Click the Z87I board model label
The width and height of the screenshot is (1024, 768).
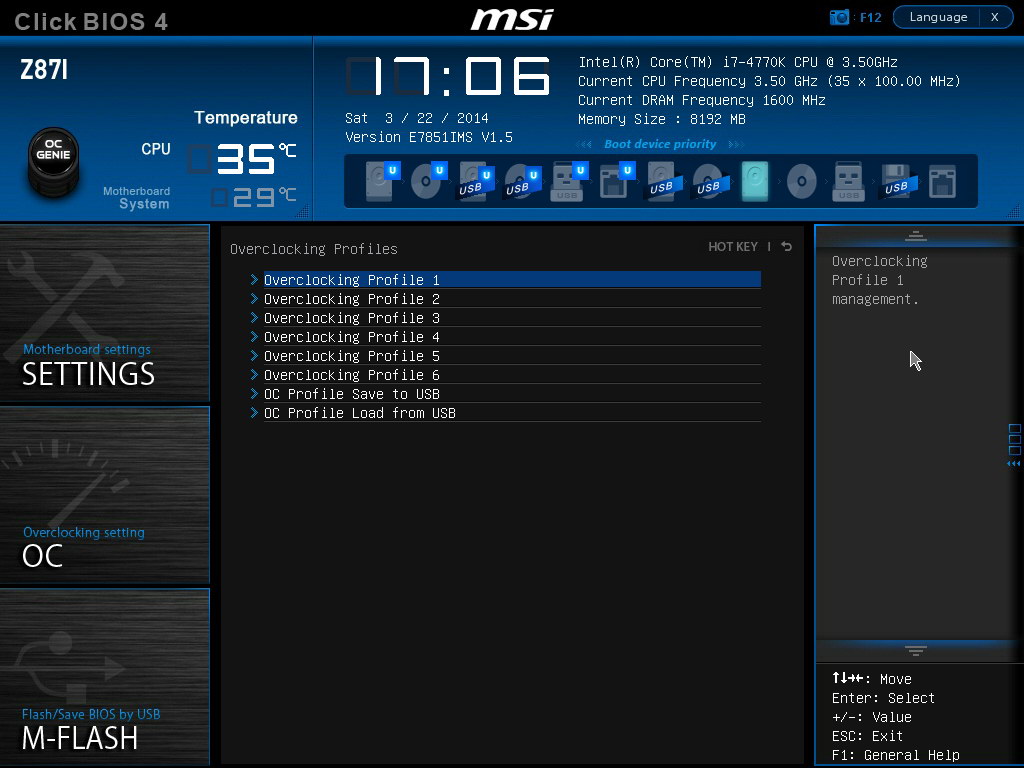(44, 69)
